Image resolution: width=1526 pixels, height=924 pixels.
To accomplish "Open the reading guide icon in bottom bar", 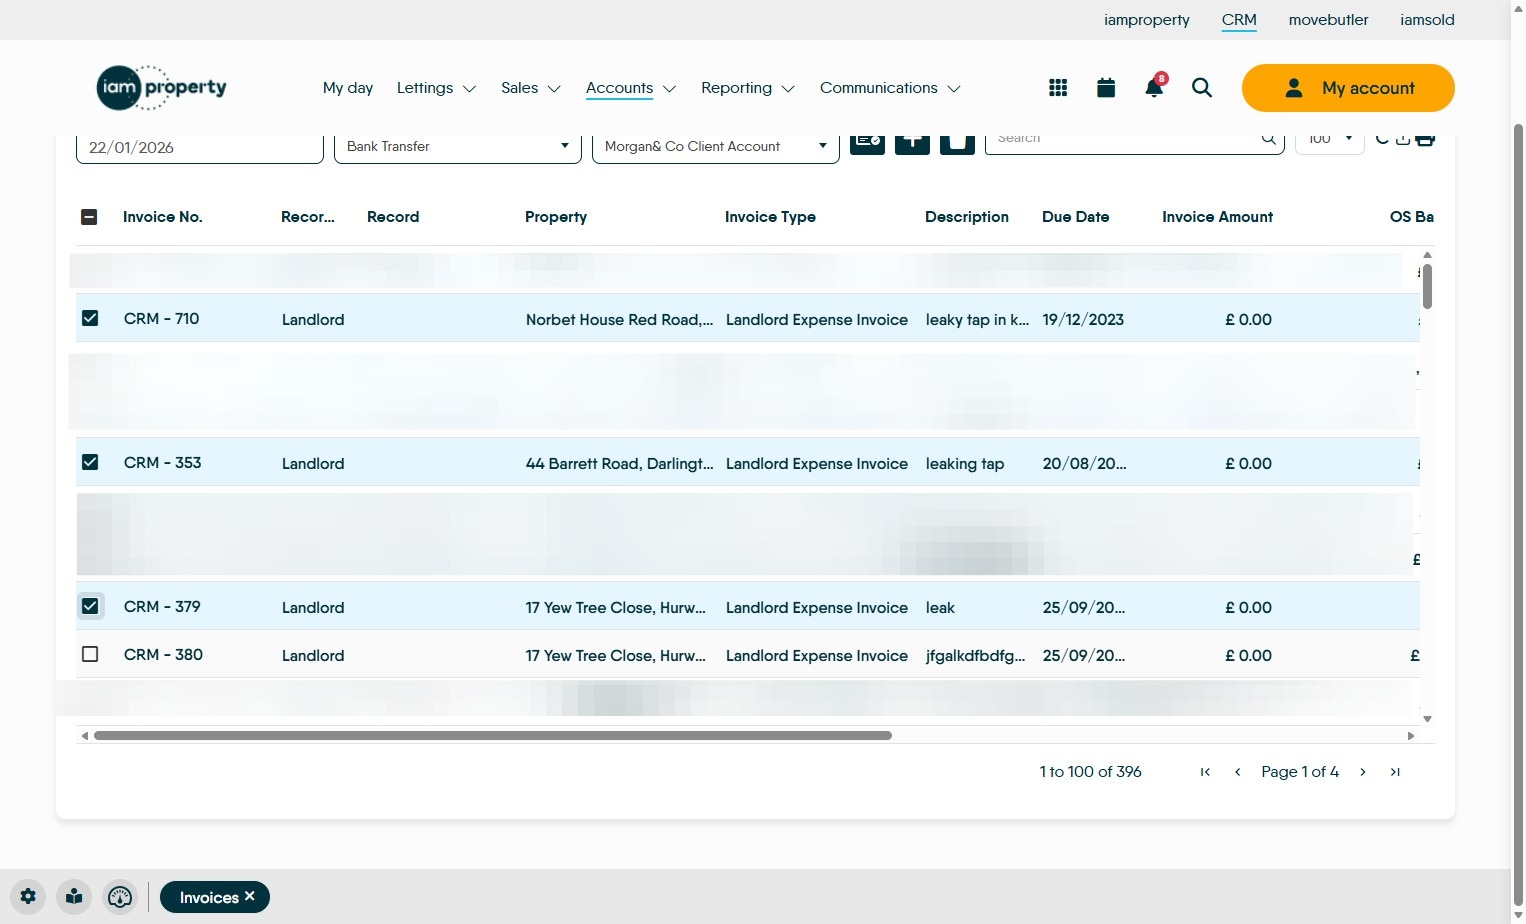I will click(74, 897).
